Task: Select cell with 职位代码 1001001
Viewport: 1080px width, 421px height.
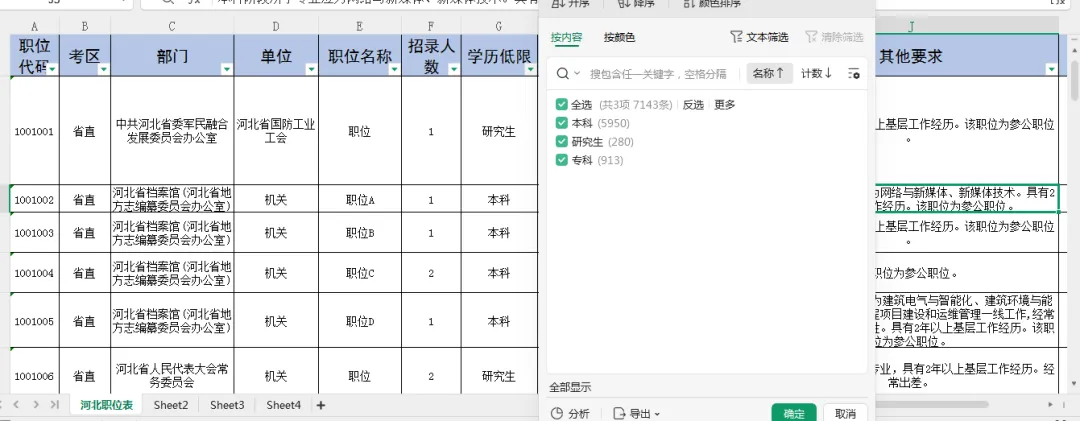Action: 34,131
